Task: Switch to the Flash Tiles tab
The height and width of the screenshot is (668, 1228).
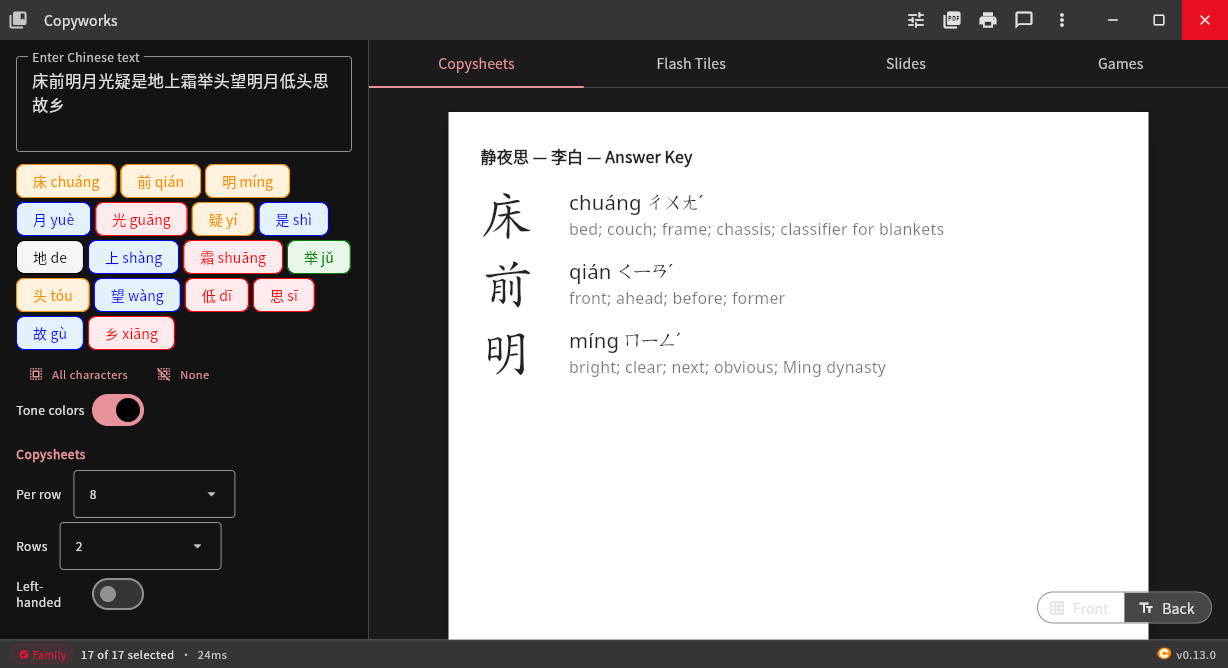Action: click(691, 63)
